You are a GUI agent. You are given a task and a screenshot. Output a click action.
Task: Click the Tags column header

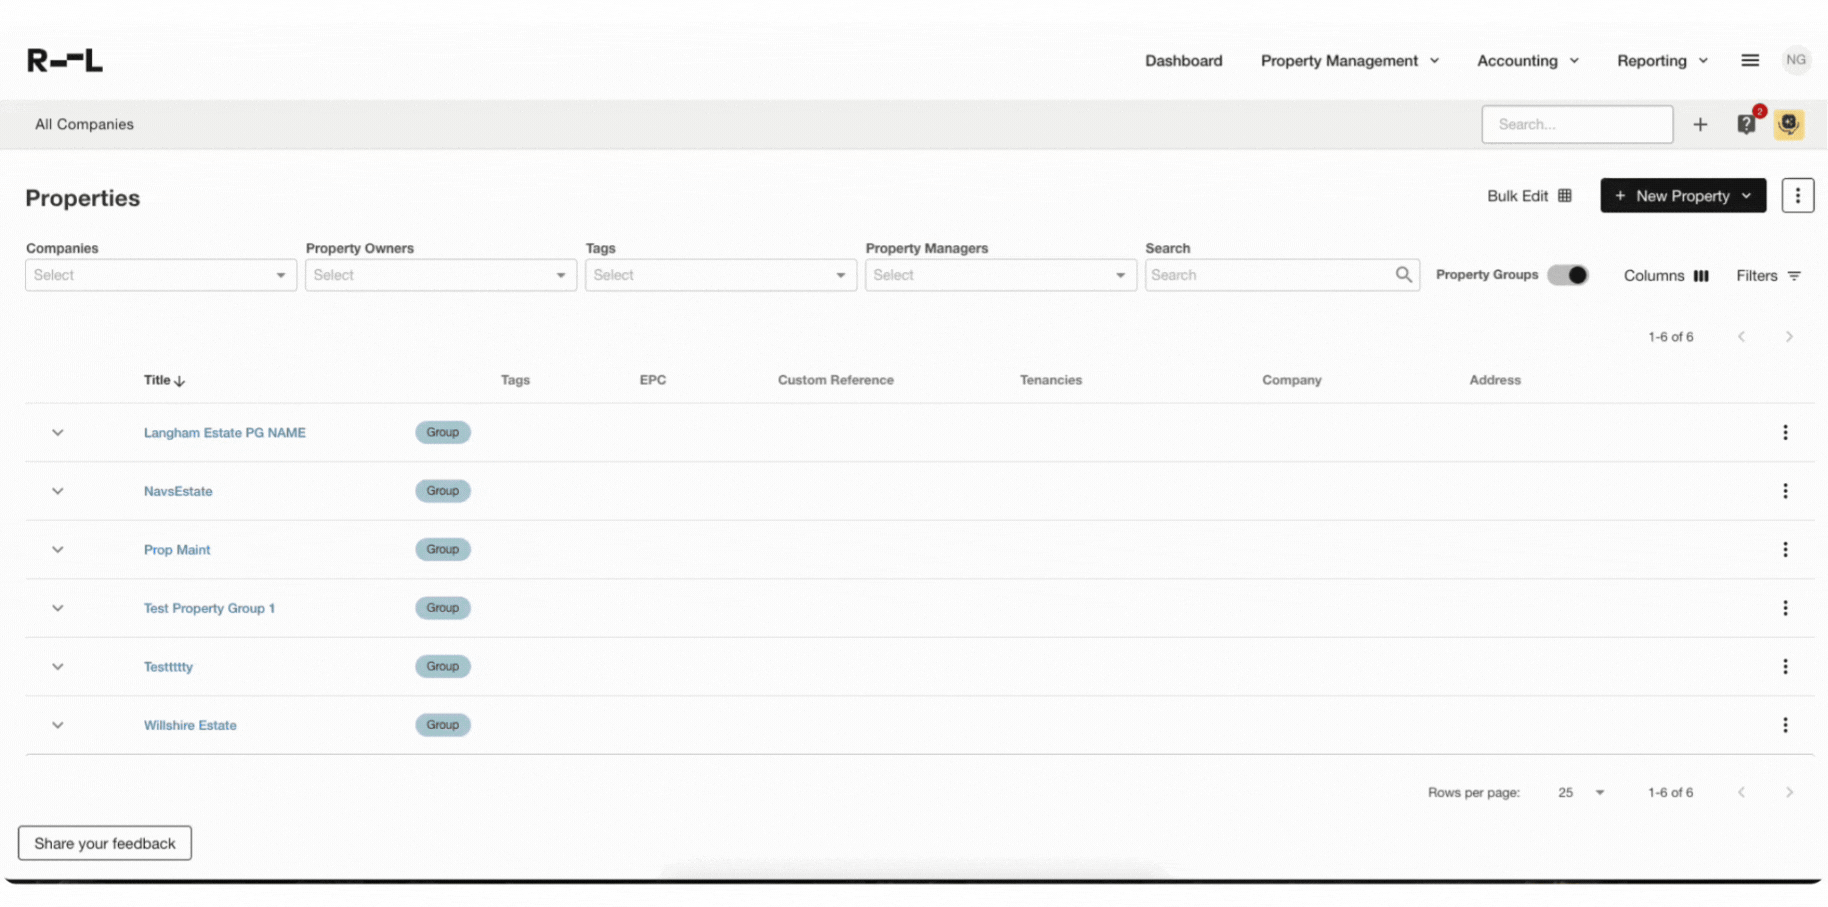pyautogui.click(x=515, y=380)
